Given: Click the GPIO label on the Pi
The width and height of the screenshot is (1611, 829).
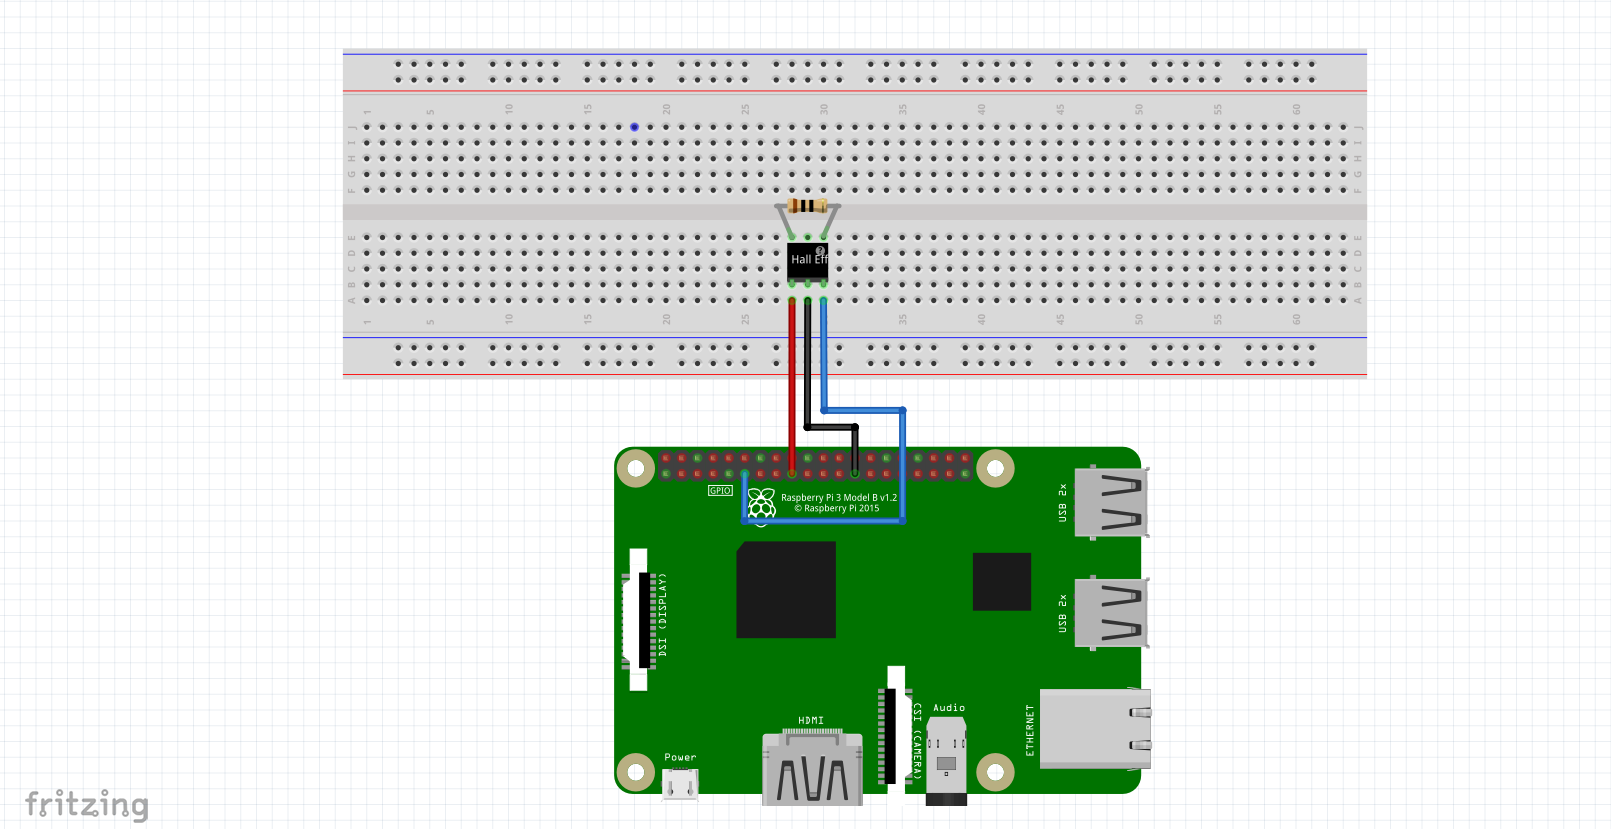Looking at the screenshot, I should [x=720, y=490].
